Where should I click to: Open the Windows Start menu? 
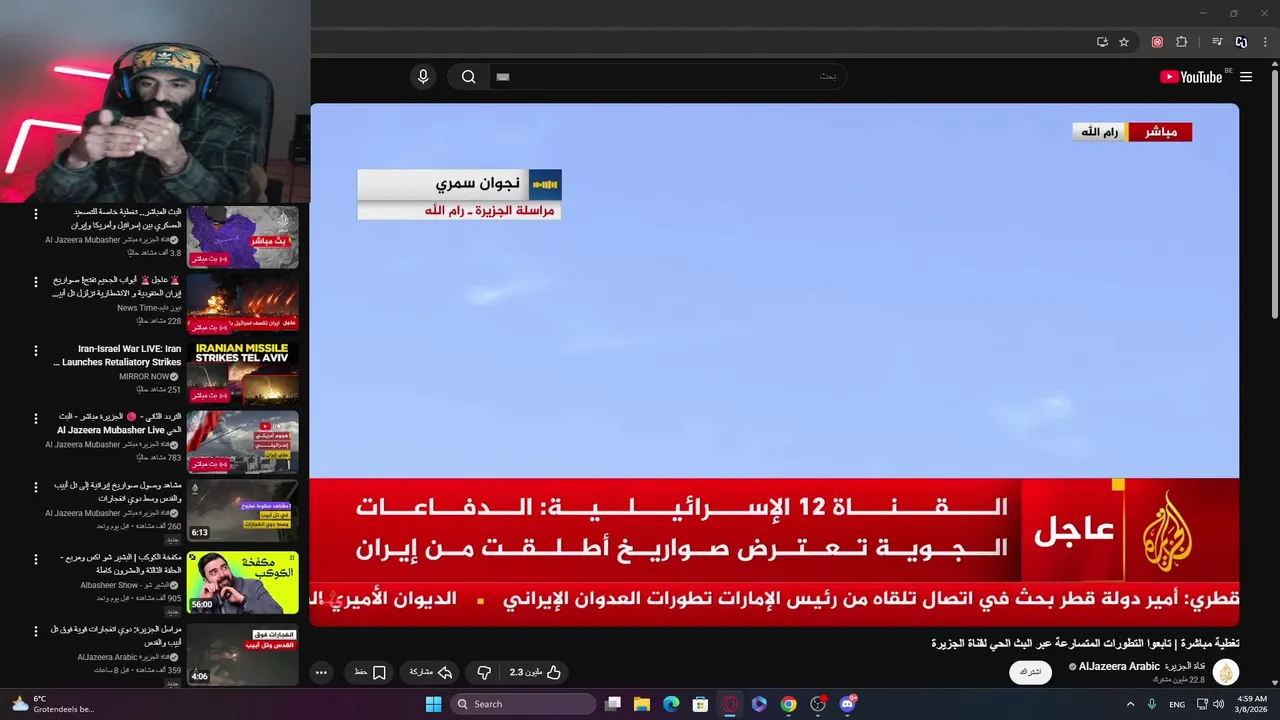(433, 704)
